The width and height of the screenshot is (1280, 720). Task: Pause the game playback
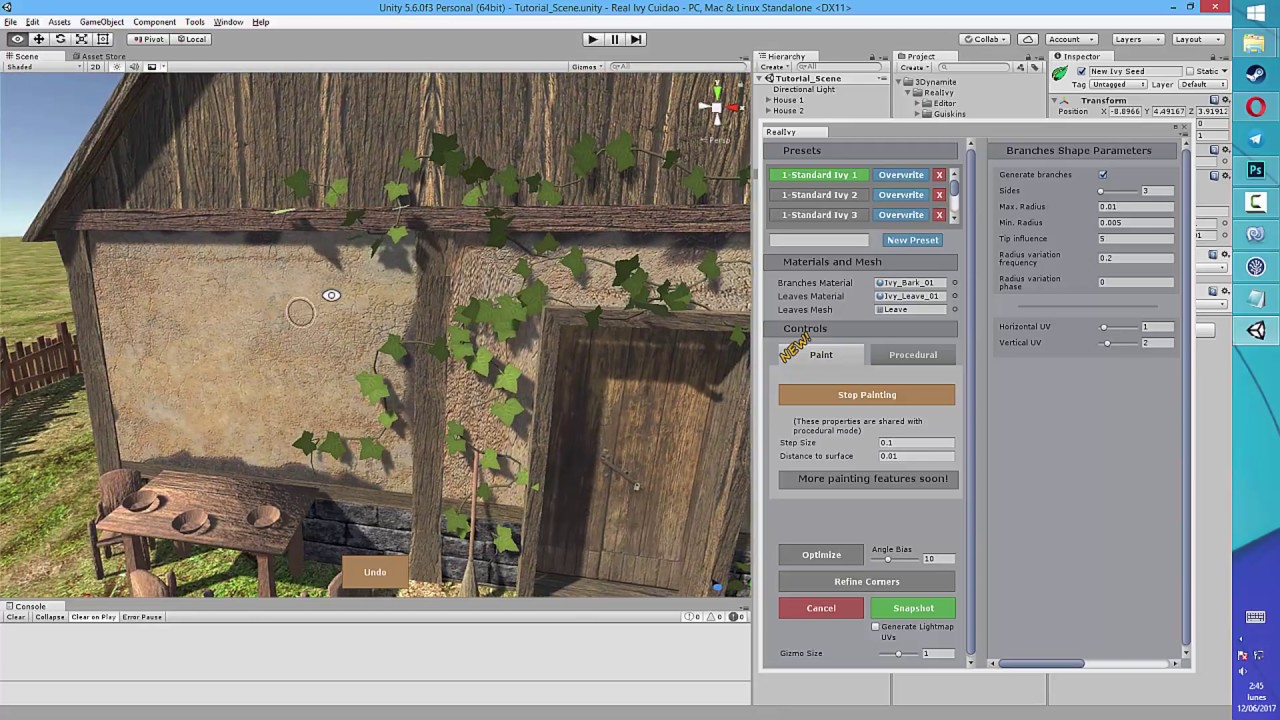tap(614, 39)
